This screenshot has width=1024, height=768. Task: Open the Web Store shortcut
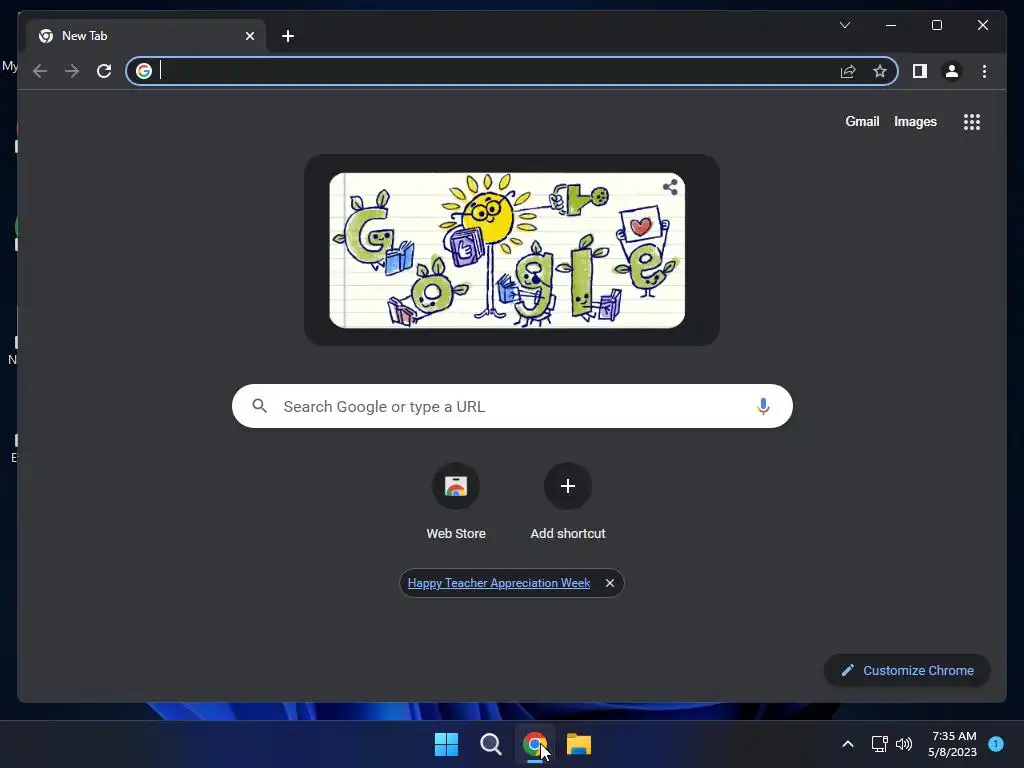(456, 502)
